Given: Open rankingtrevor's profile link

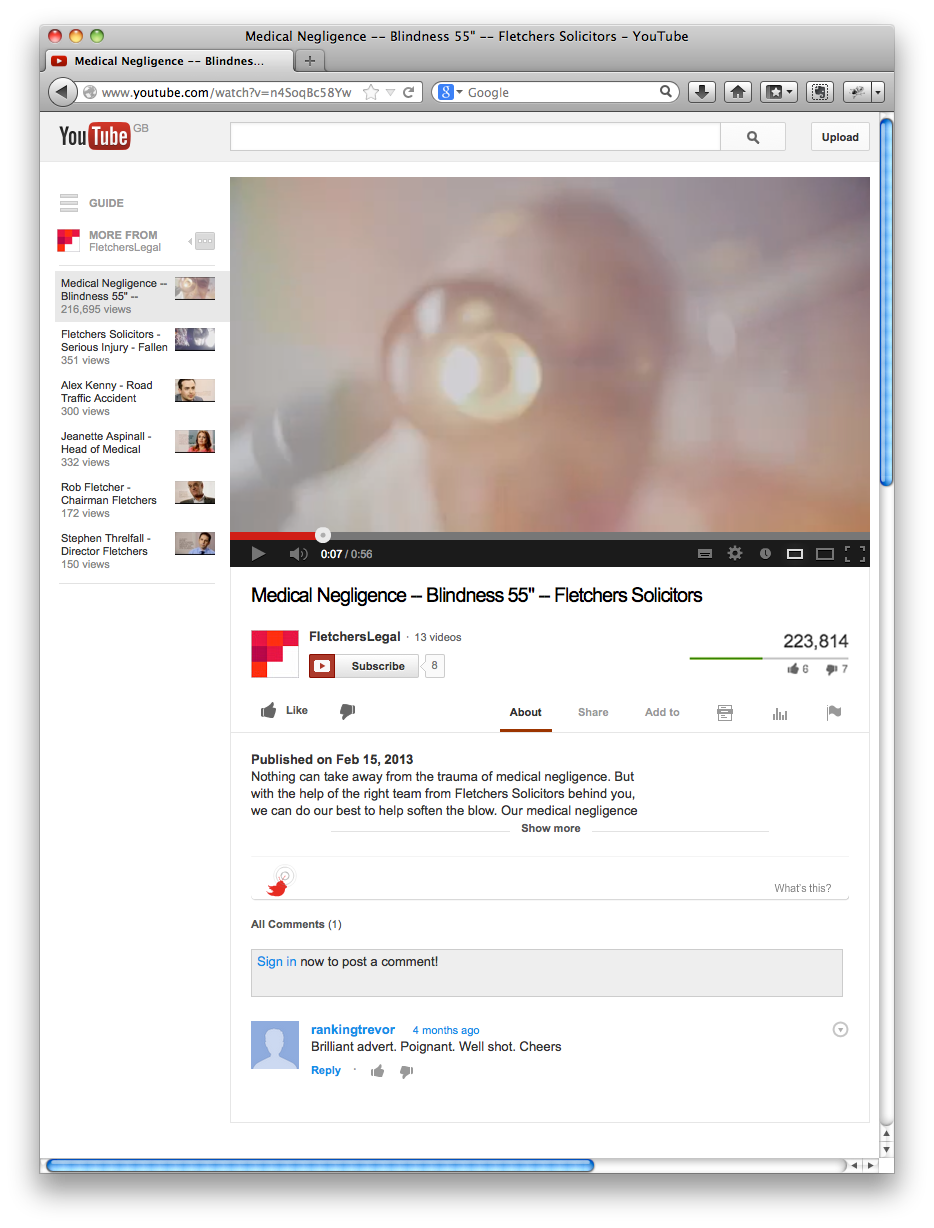Looking at the screenshot, I should 353,1029.
